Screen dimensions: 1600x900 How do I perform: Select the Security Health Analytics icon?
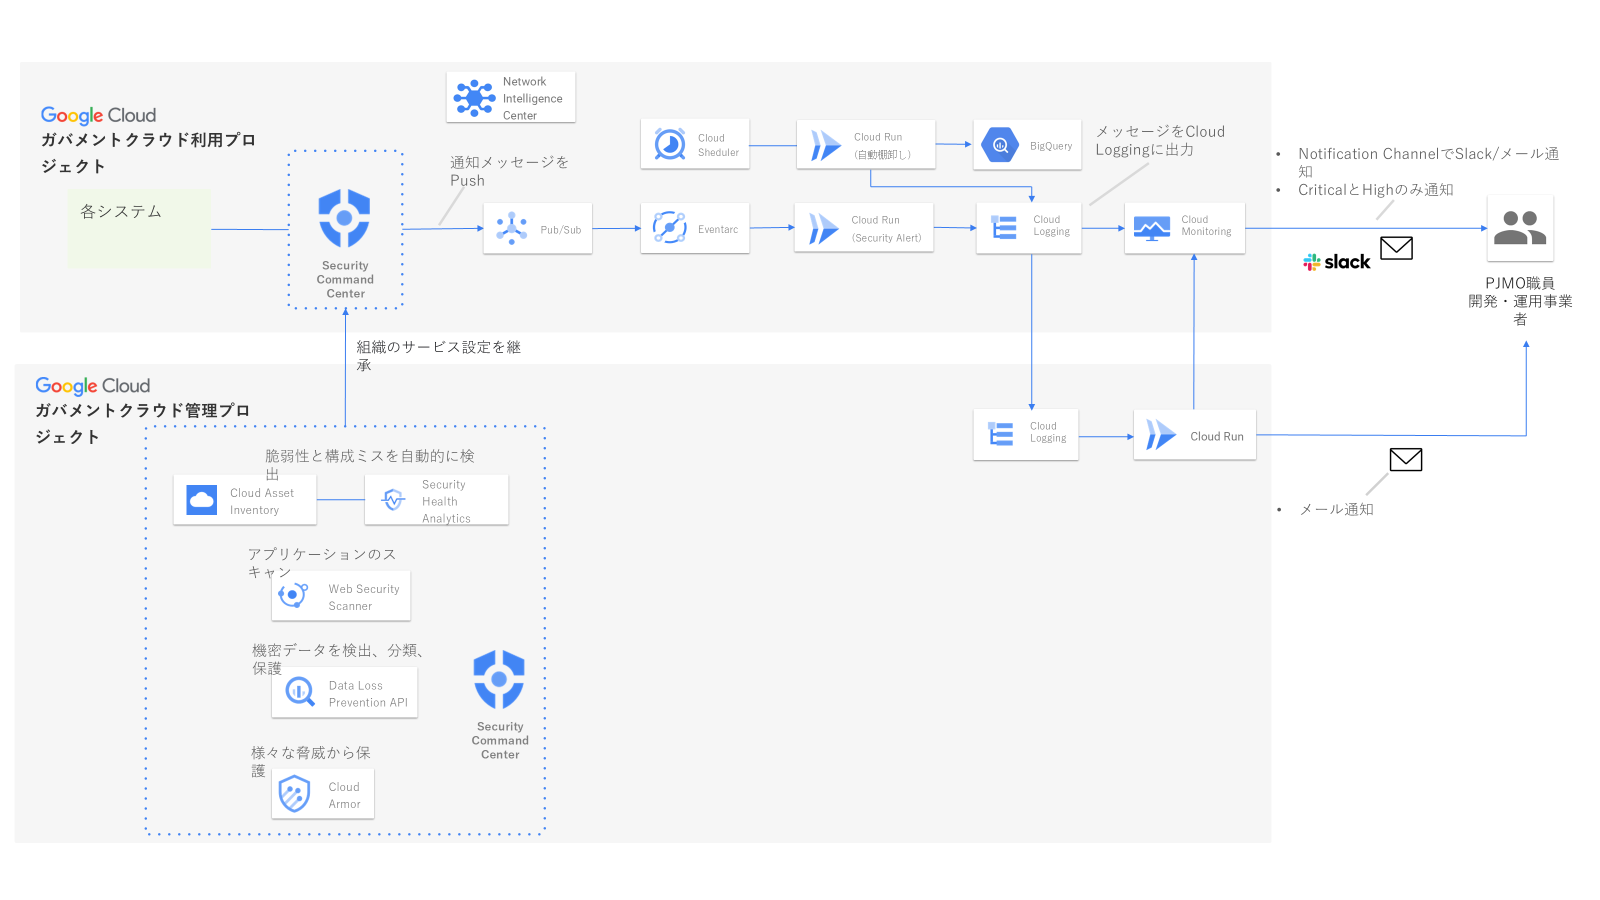click(x=393, y=499)
